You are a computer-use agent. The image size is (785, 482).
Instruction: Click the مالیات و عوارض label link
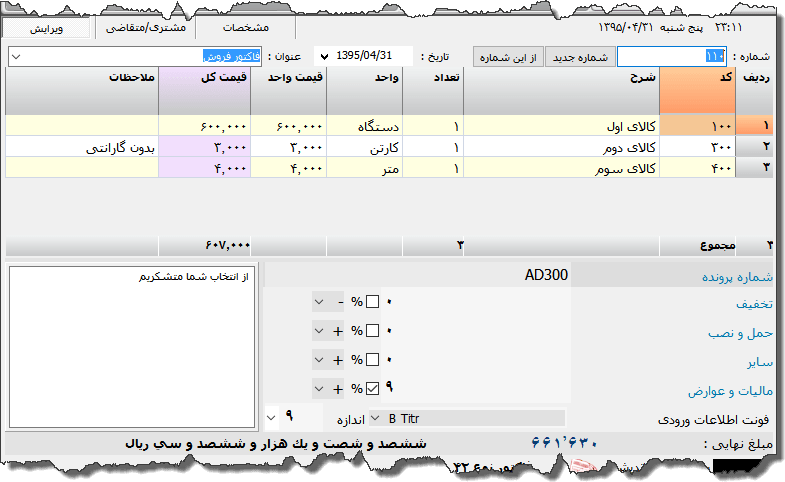pyautogui.click(x=730, y=391)
